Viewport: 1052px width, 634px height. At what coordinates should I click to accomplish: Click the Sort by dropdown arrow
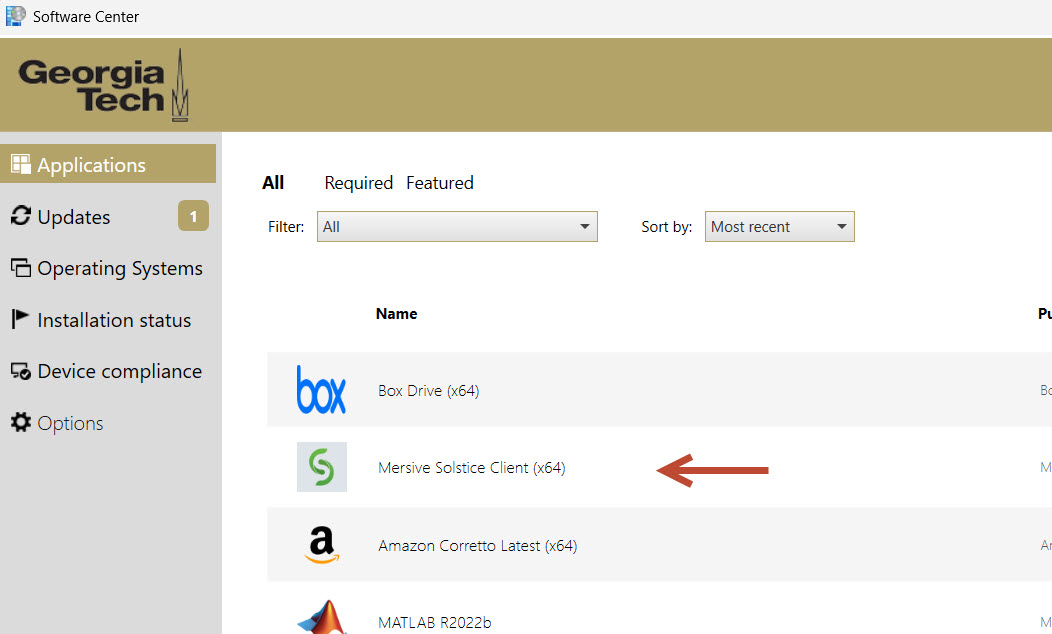841,227
